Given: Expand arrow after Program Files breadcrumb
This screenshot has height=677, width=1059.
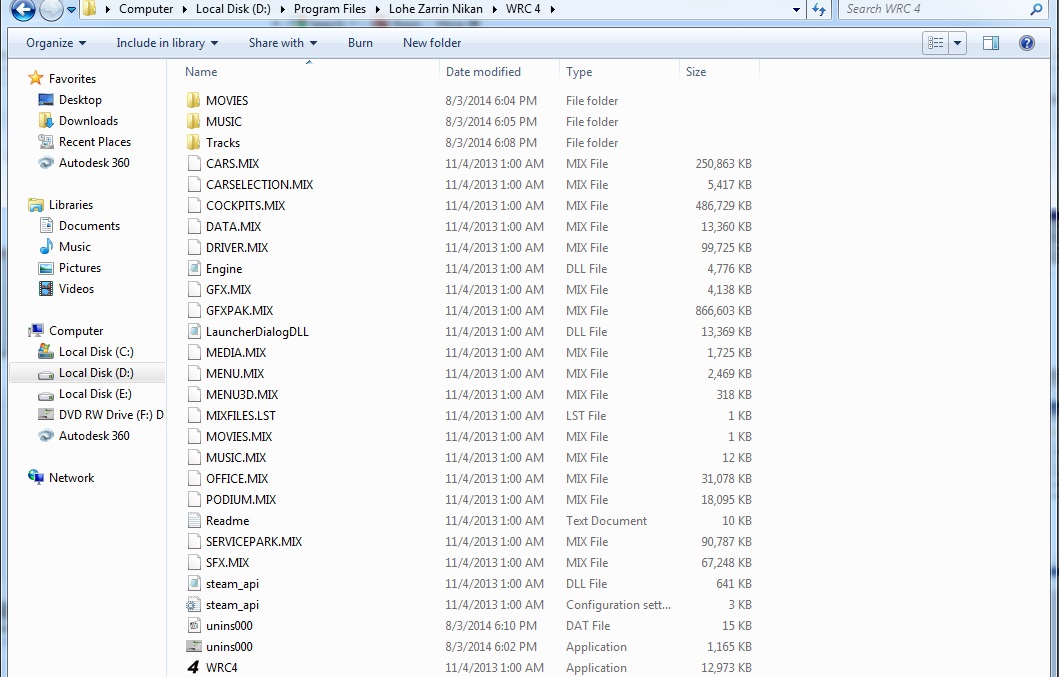Looking at the screenshot, I should 378,9.
